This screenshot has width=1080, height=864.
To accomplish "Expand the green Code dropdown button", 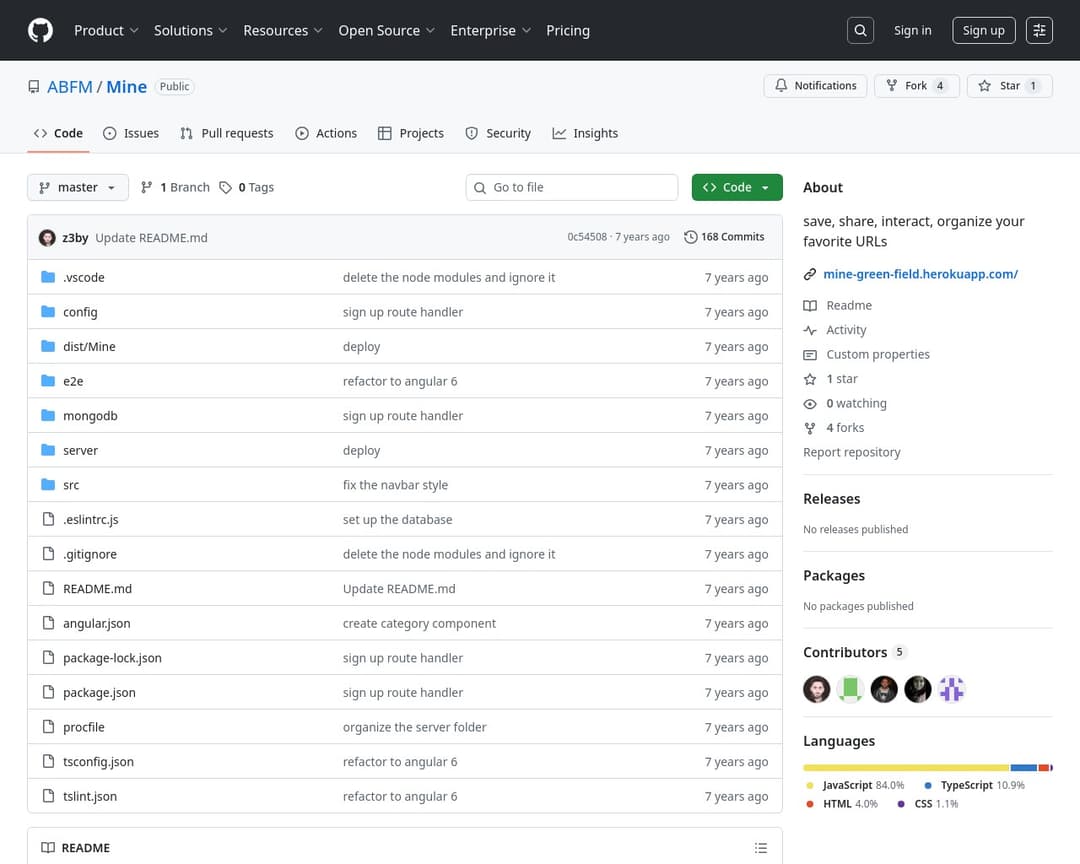I will (x=737, y=188).
